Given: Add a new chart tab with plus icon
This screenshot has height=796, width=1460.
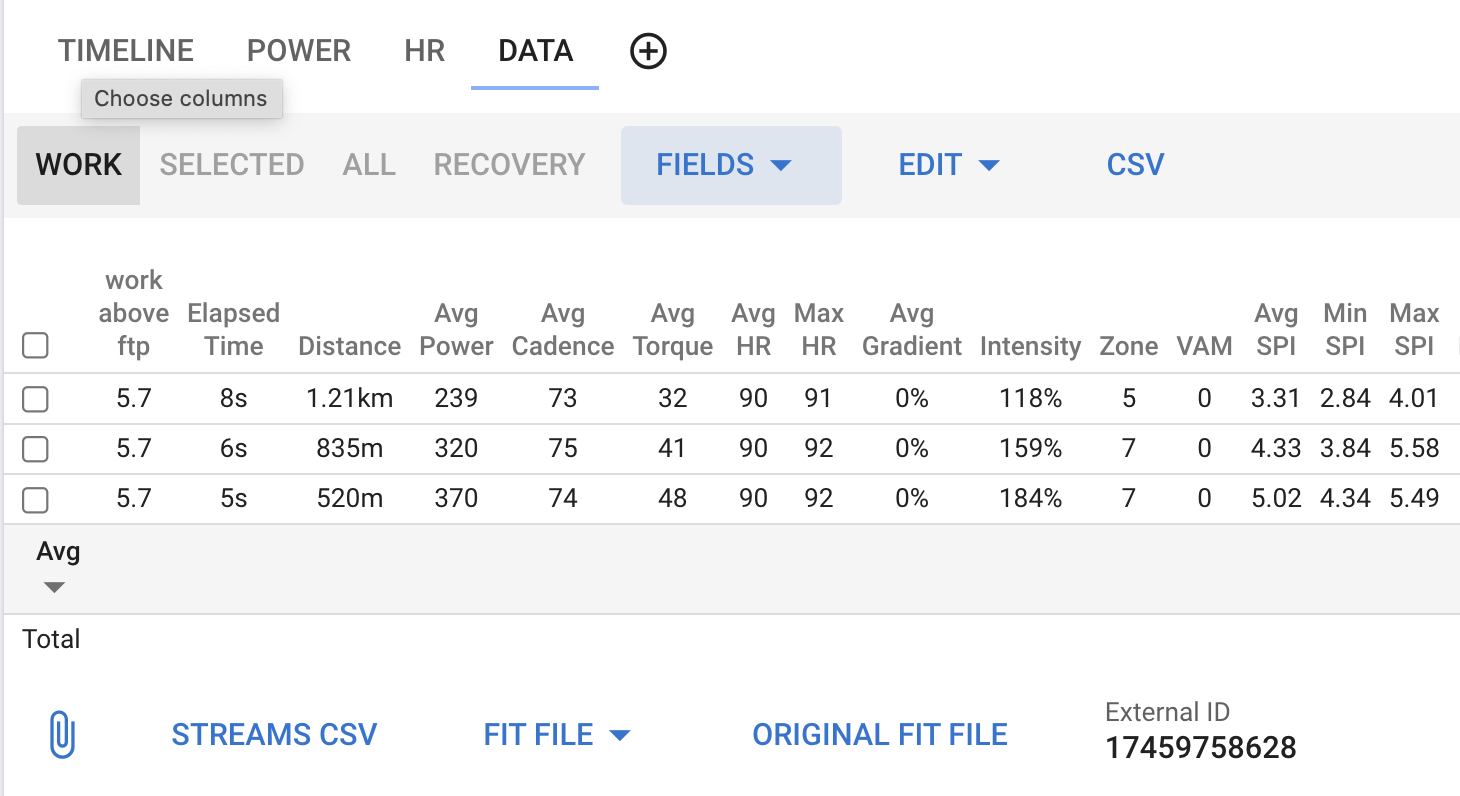Looking at the screenshot, I should point(648,51).
